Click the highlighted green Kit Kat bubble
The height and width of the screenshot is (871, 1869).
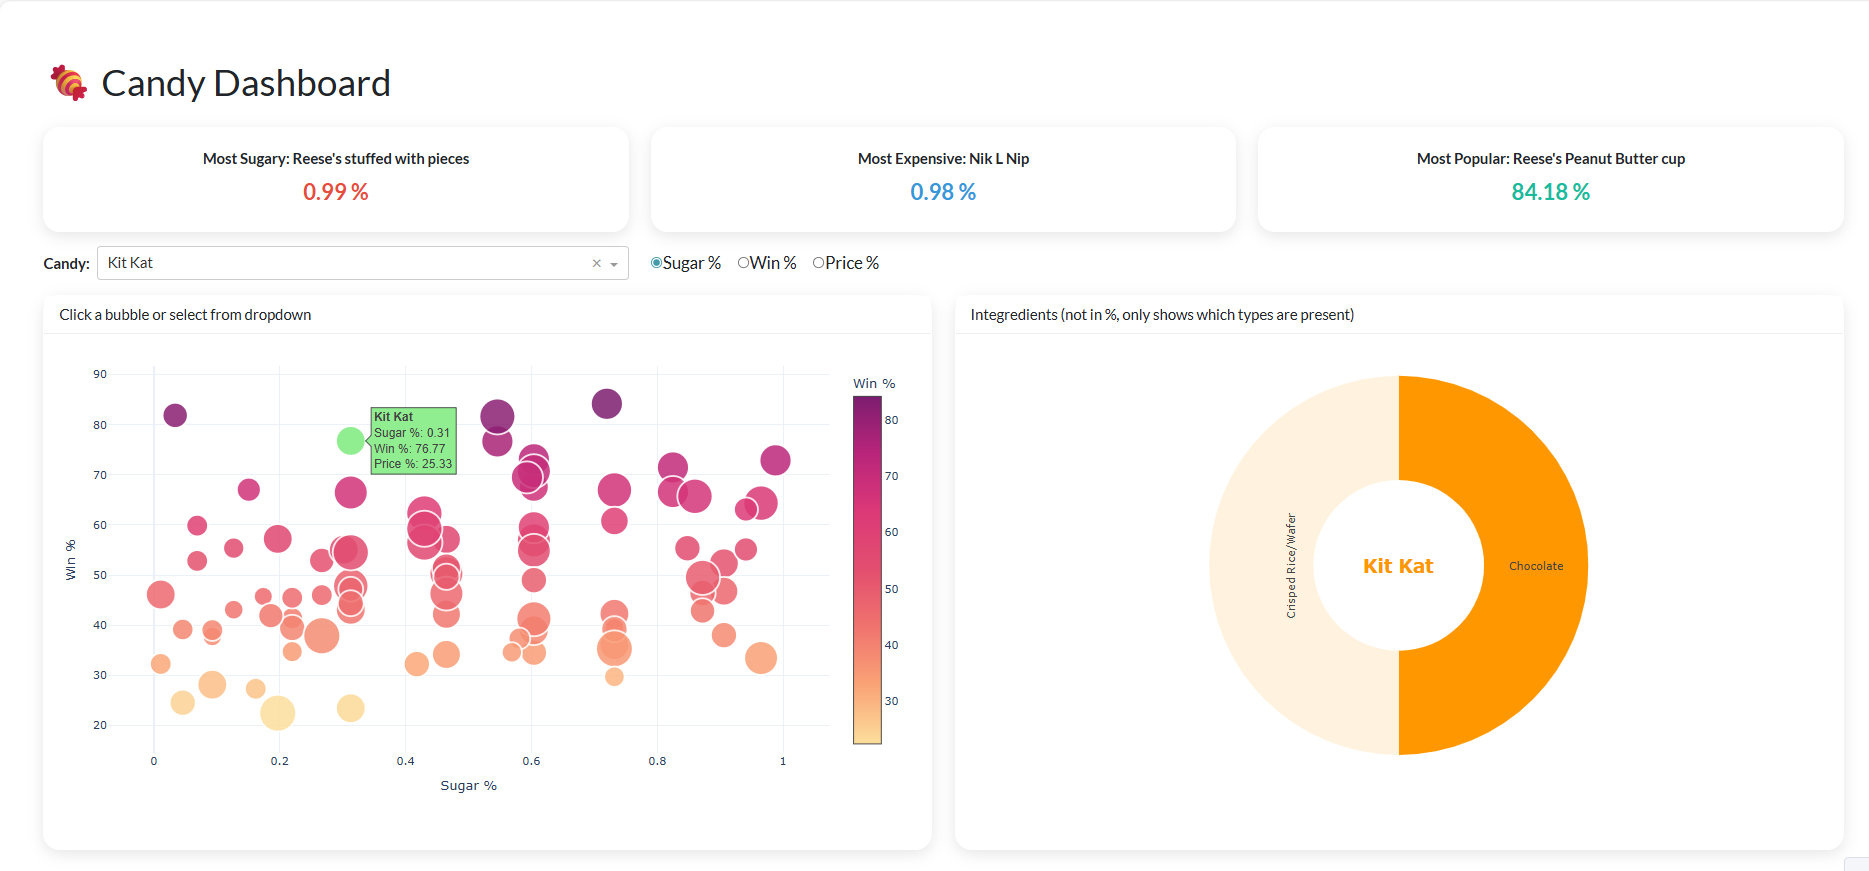click(x=350, y=440)
